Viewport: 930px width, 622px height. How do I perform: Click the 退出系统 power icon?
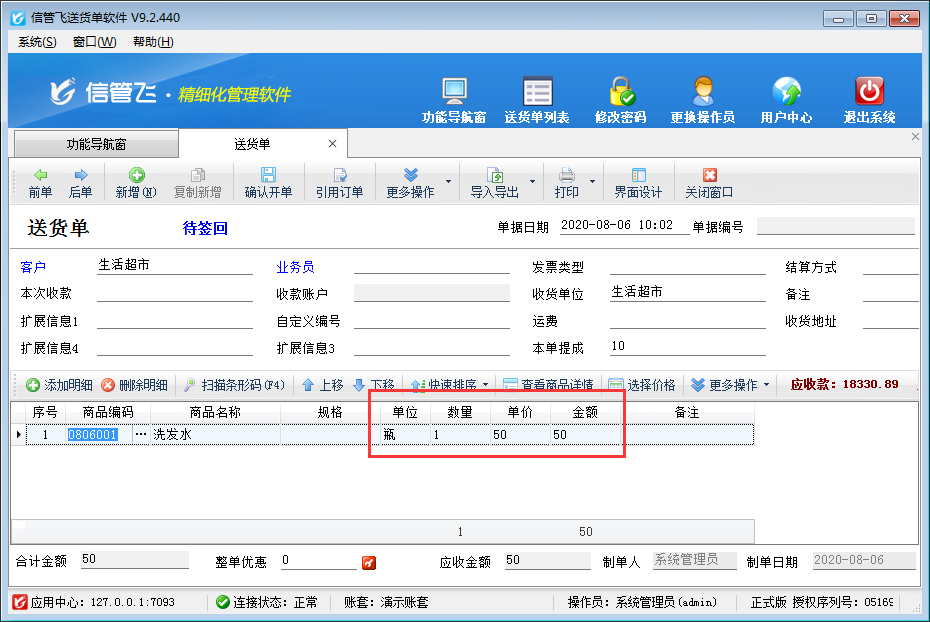tap(869, 100)
